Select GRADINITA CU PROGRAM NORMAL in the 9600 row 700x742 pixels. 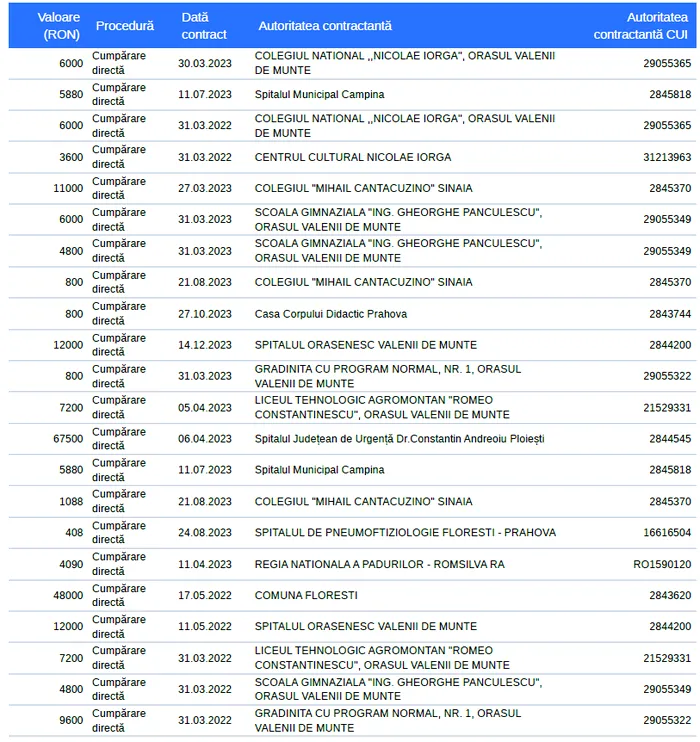(x=388, y=720)
